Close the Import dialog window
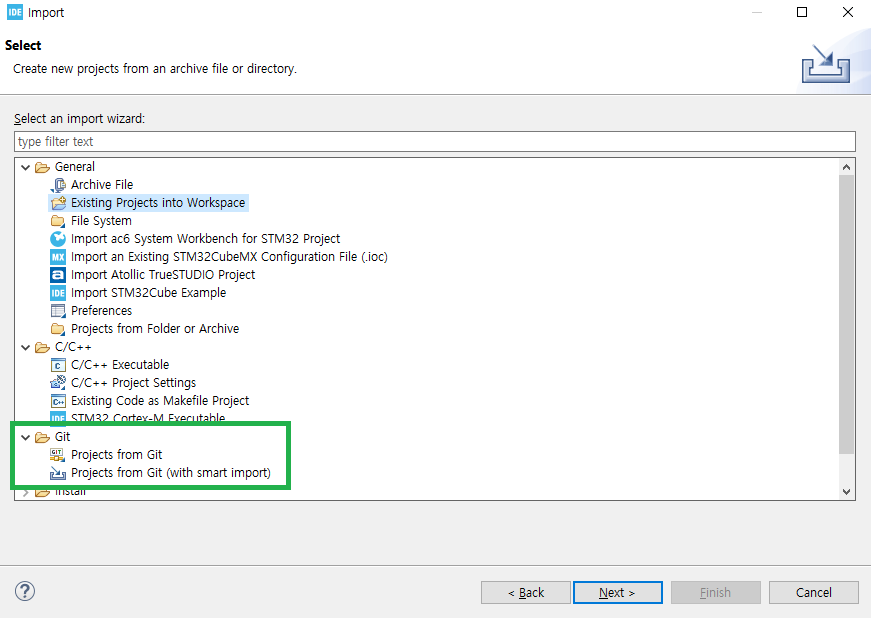871x618 pixels. click(x=848, y=12)
